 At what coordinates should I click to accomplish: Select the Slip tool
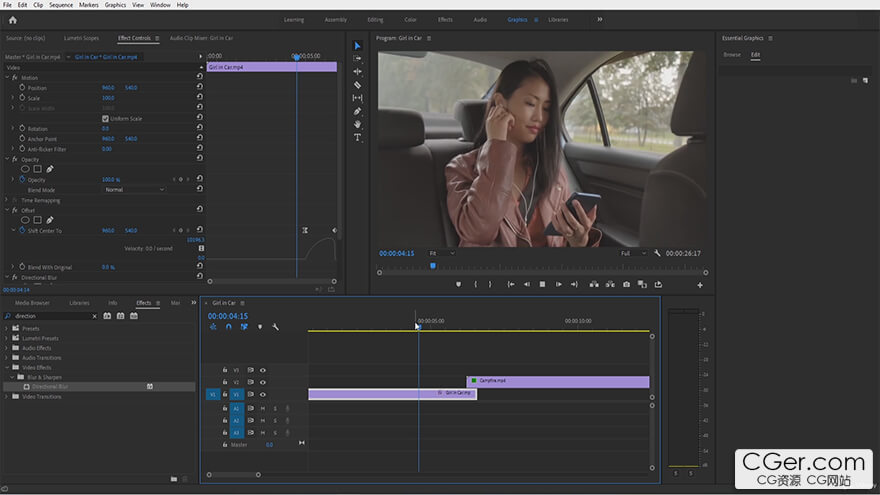click(x=358, y=98)
